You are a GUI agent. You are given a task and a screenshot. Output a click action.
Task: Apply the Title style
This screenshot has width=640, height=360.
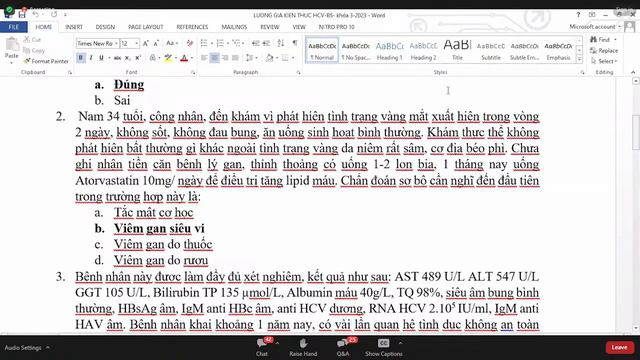click(x=457, y=50)
